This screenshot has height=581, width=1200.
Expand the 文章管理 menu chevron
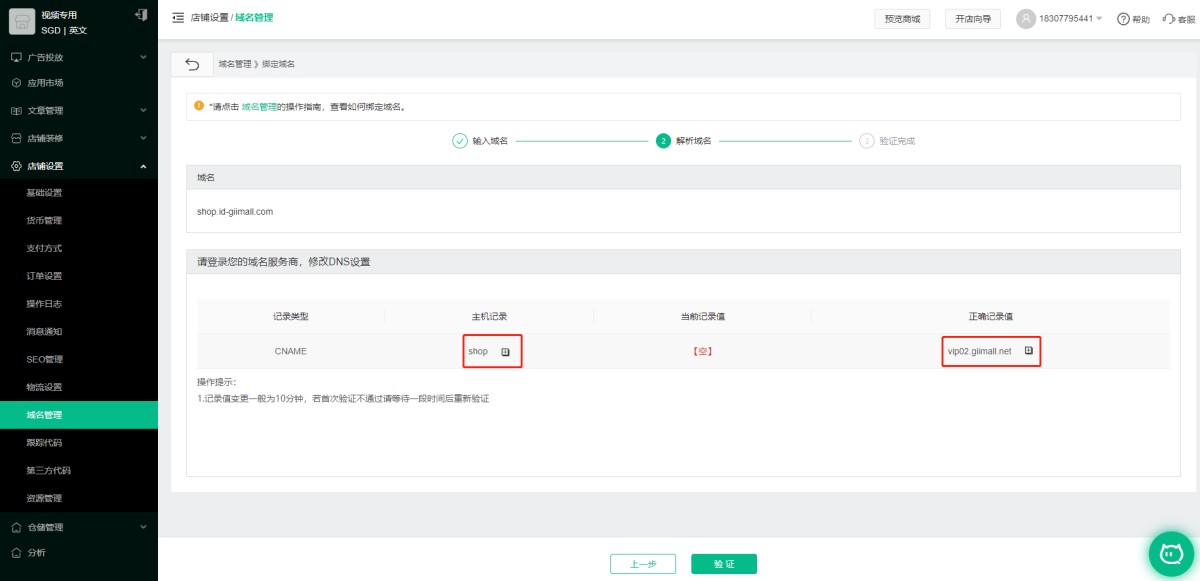143,111
